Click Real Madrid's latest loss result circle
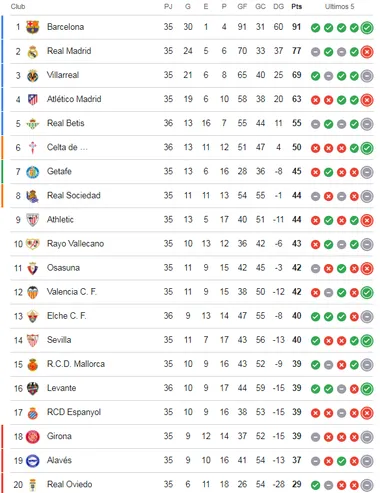 click(367, 52)
